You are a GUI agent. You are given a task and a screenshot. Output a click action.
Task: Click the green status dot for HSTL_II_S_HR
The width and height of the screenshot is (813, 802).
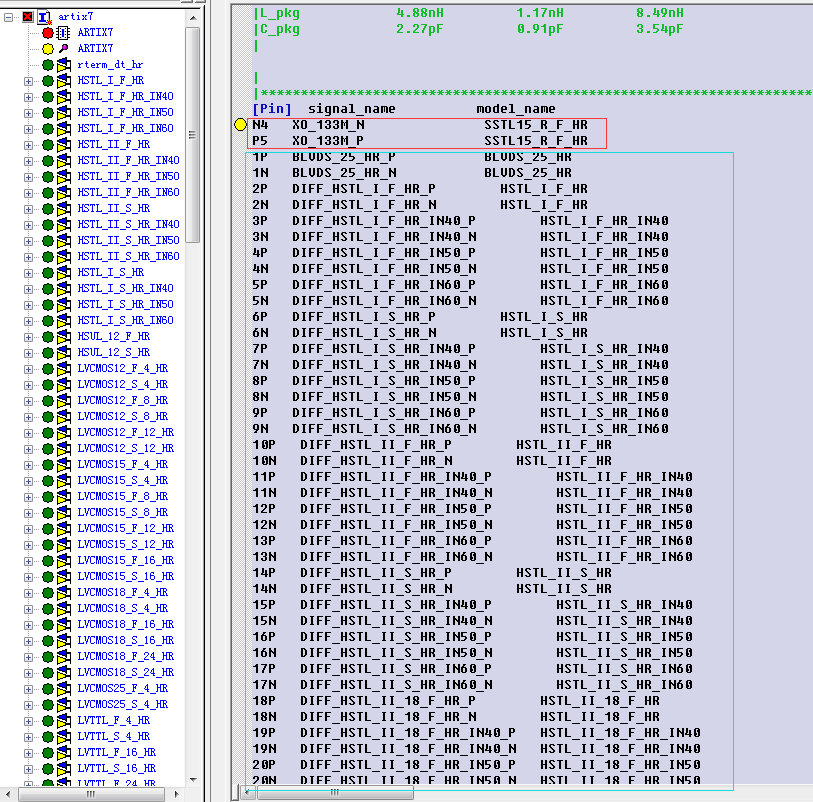pos(48,209)
